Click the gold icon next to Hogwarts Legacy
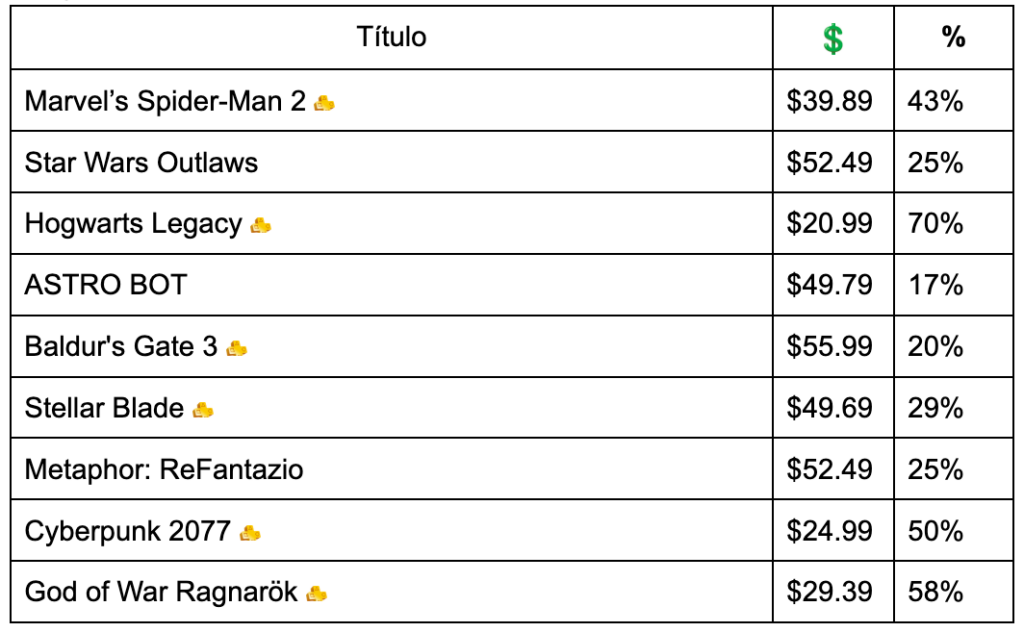The image size is (1024, 632). 261,225
